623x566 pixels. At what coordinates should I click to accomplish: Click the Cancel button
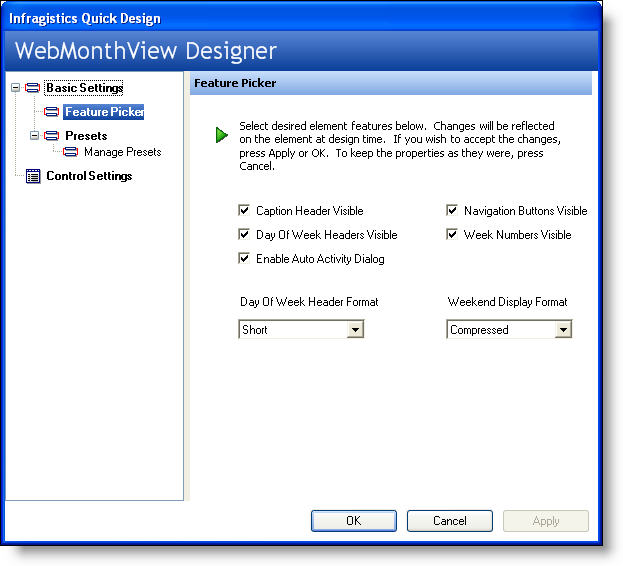449,521
